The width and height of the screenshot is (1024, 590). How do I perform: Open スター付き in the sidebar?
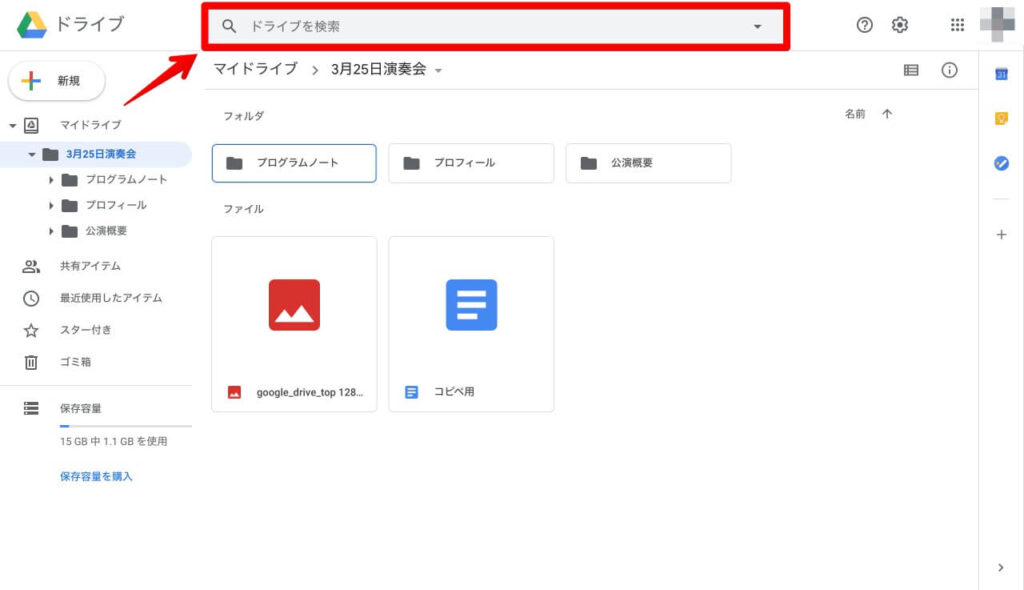(86, 330)
